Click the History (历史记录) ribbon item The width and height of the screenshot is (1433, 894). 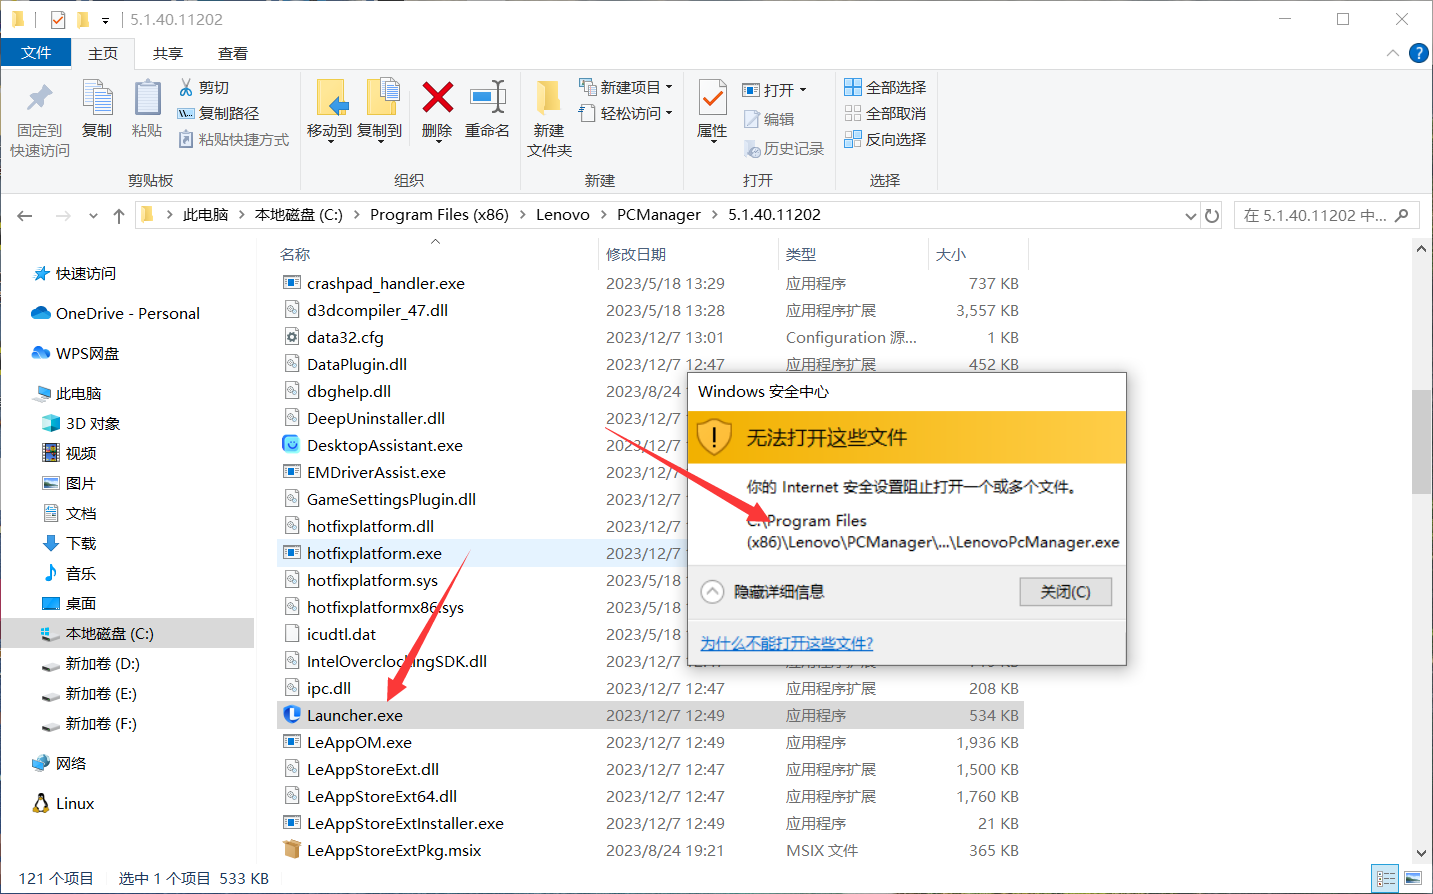click(x=784, y=148)
